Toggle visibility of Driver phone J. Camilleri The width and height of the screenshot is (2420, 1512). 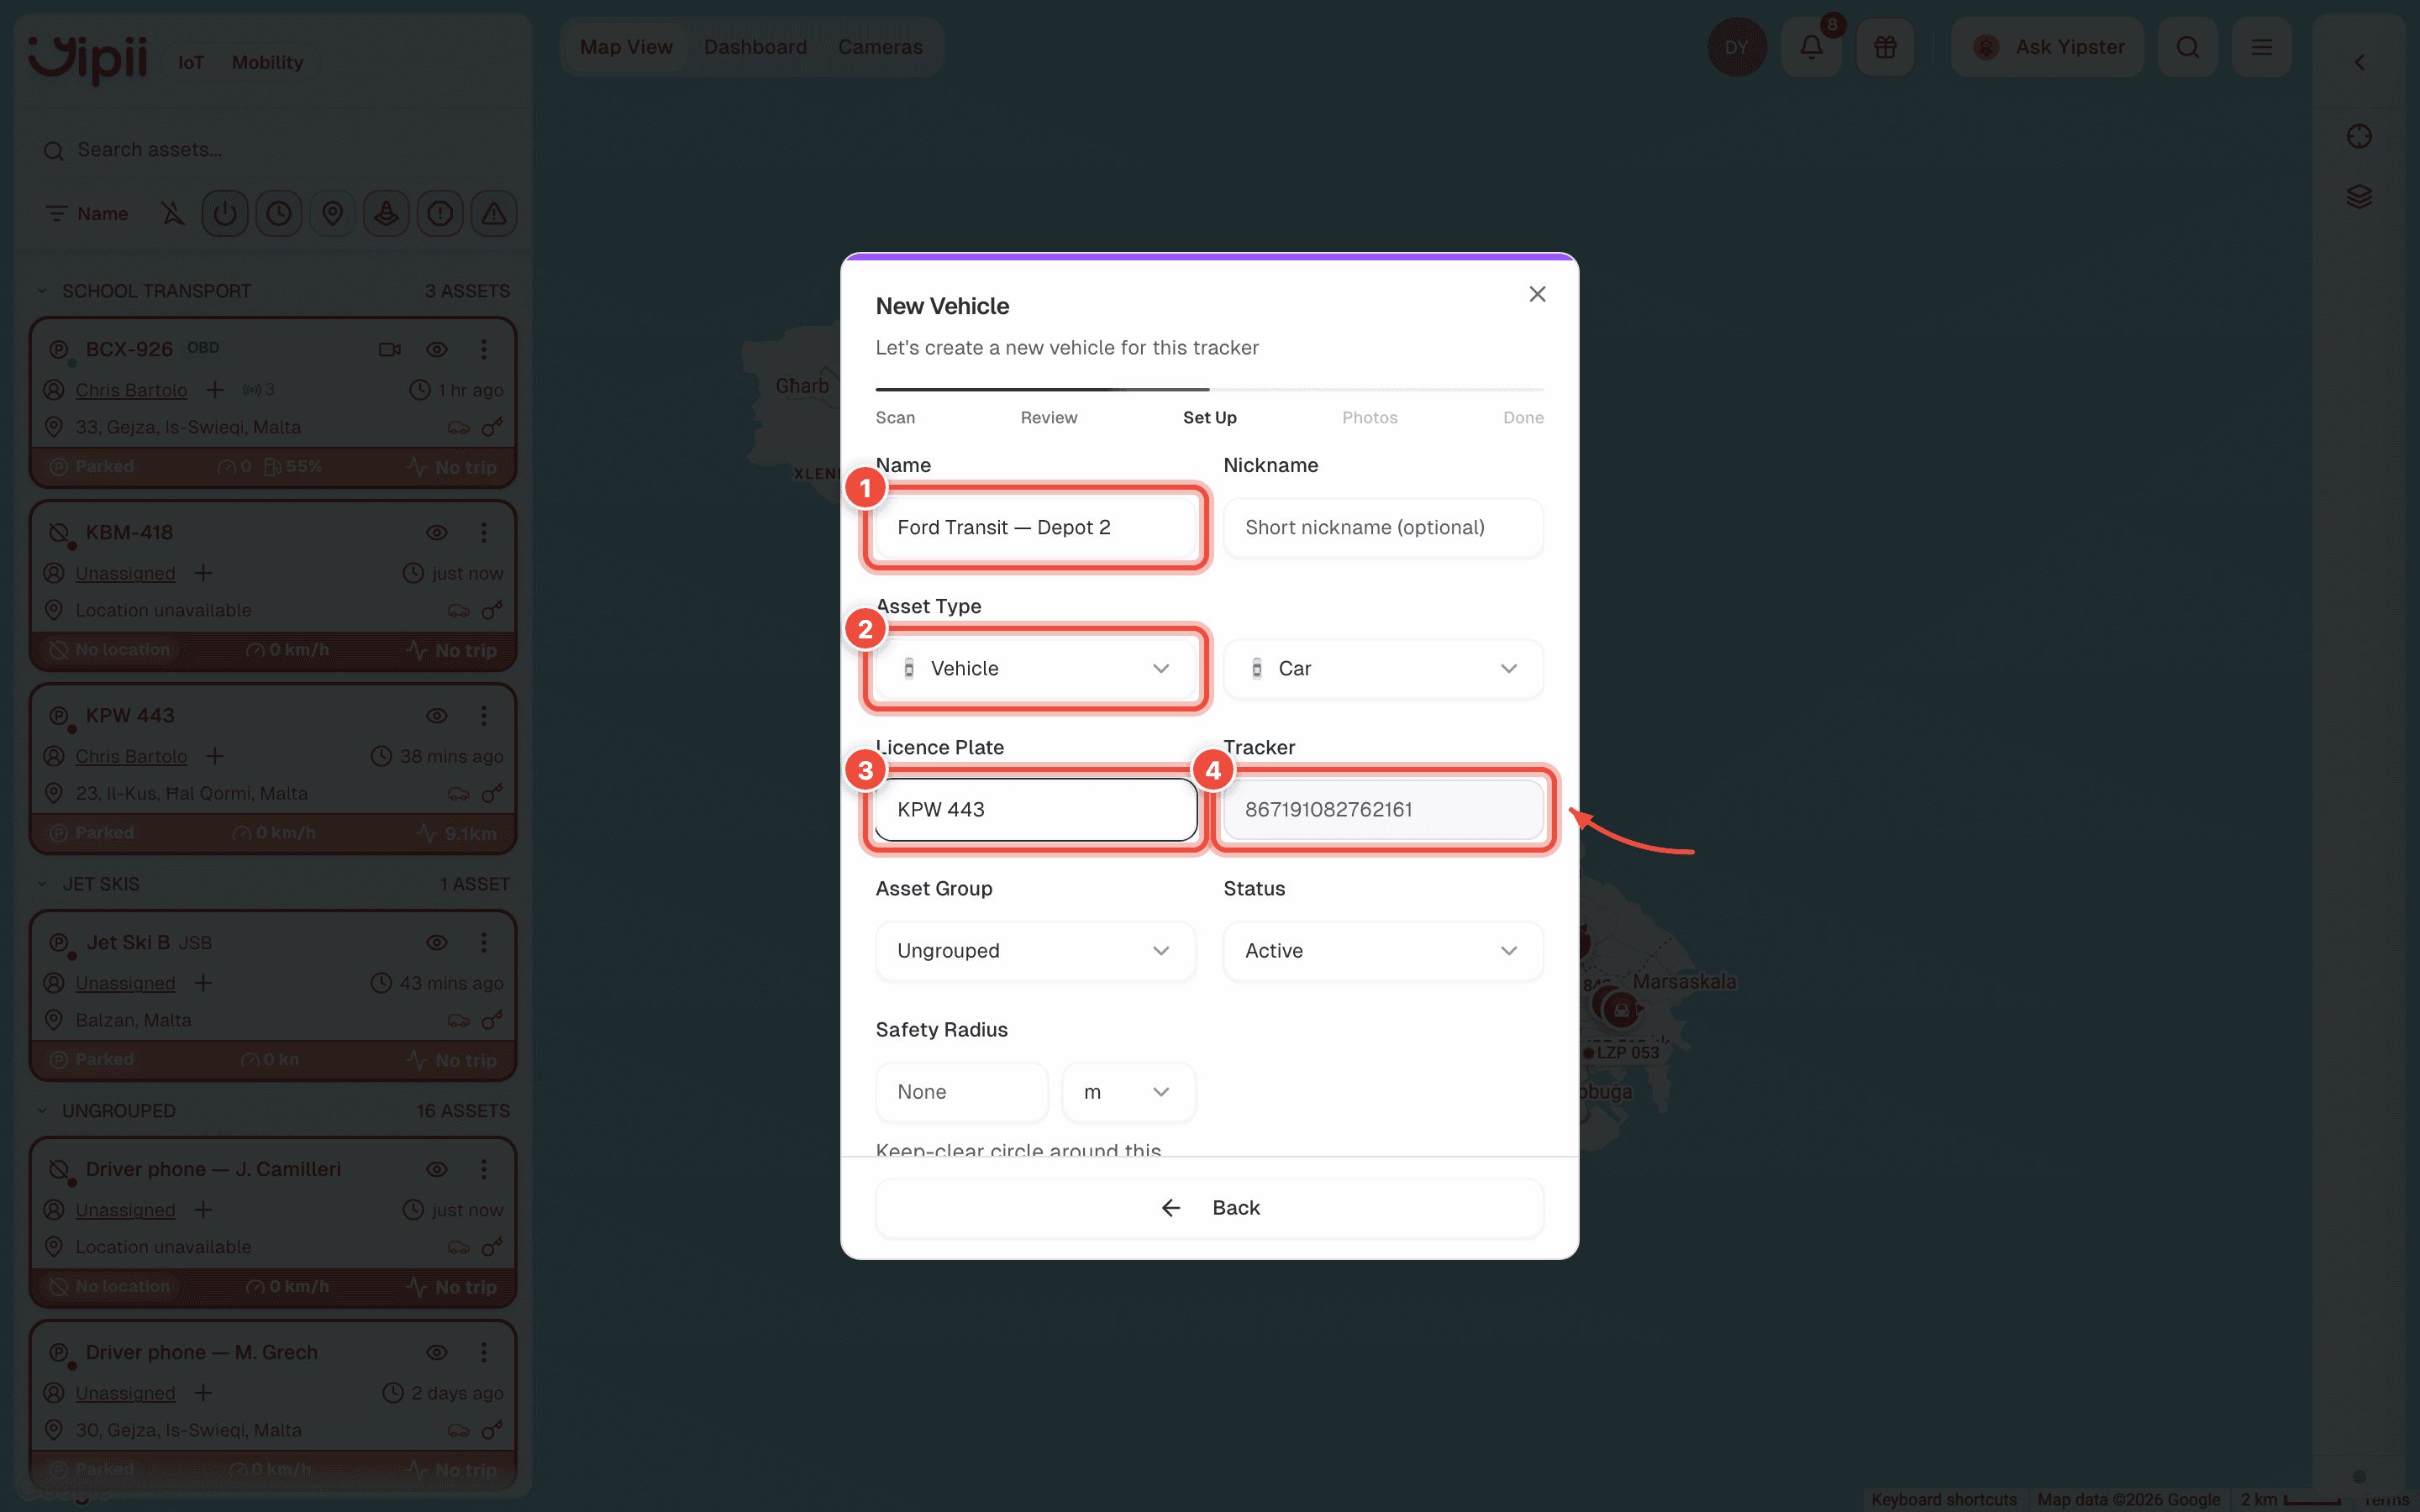pyautogui.click(x=437, y=1169)
